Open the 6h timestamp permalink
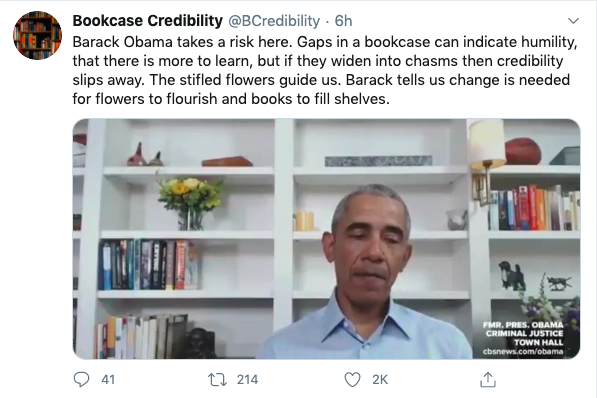 (343, 21)
